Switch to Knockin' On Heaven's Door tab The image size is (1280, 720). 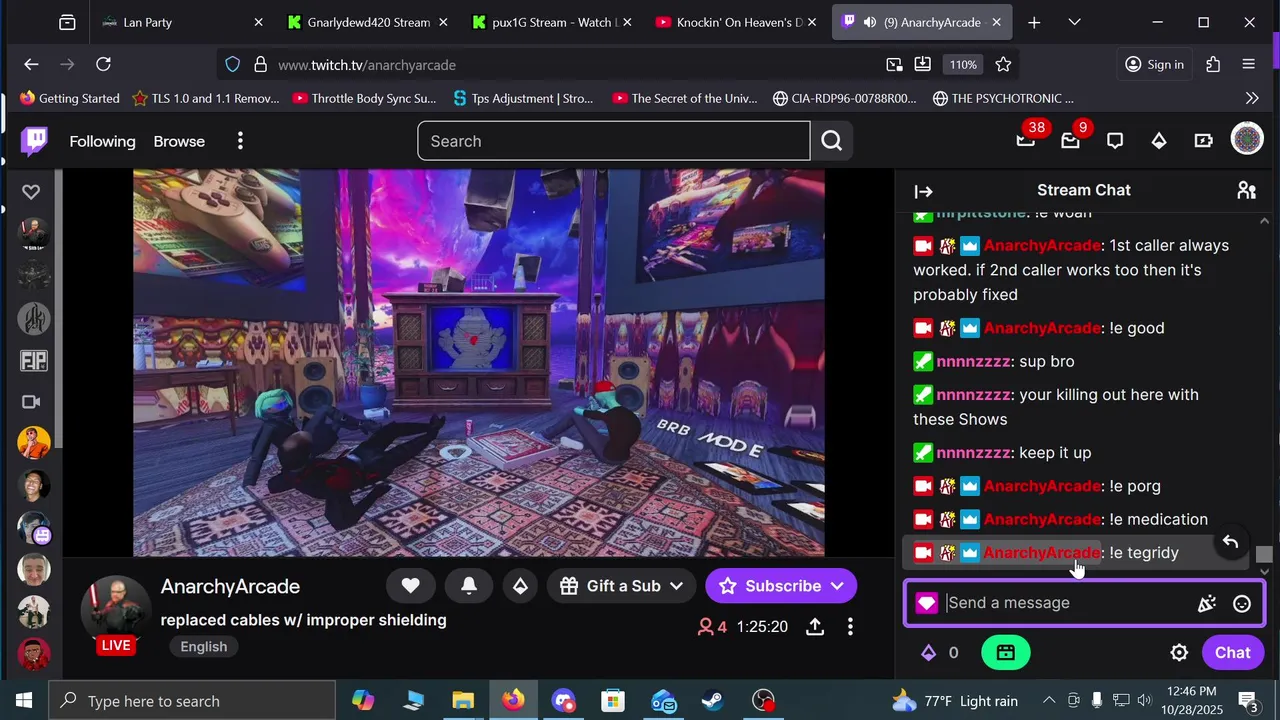coord(738,22)
